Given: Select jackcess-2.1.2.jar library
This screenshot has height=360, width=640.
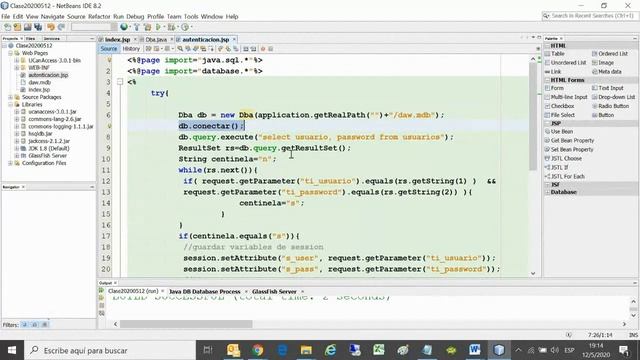Looking at the screenshot, I should click(49, 141).
